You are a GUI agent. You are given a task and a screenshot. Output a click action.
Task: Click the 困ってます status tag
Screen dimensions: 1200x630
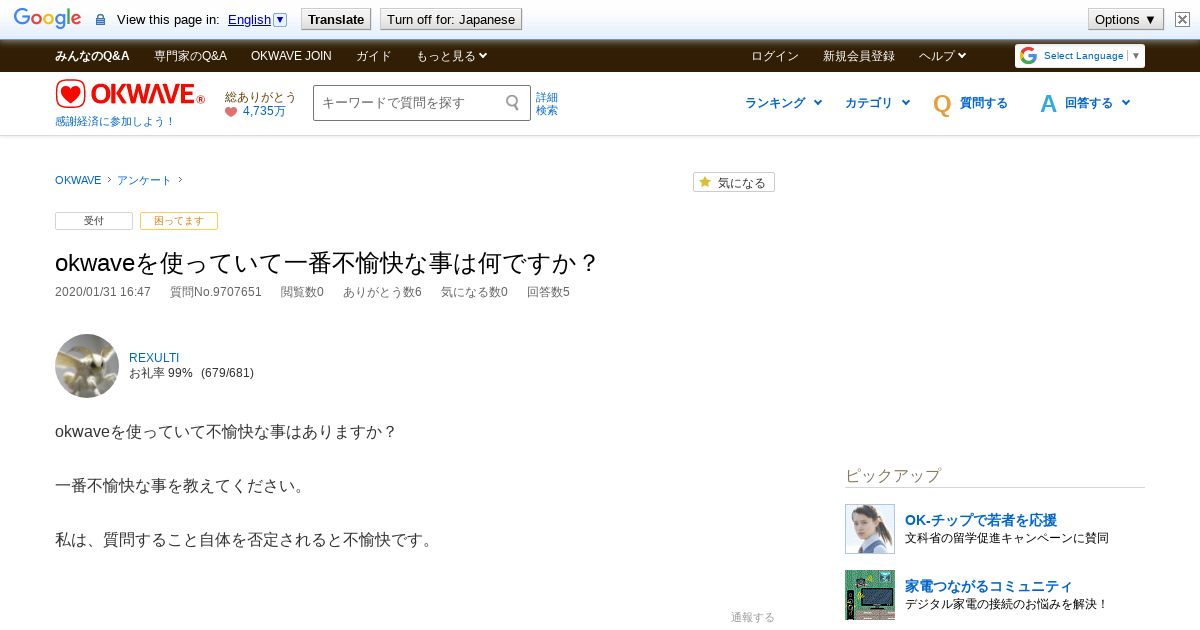[179, 221]
